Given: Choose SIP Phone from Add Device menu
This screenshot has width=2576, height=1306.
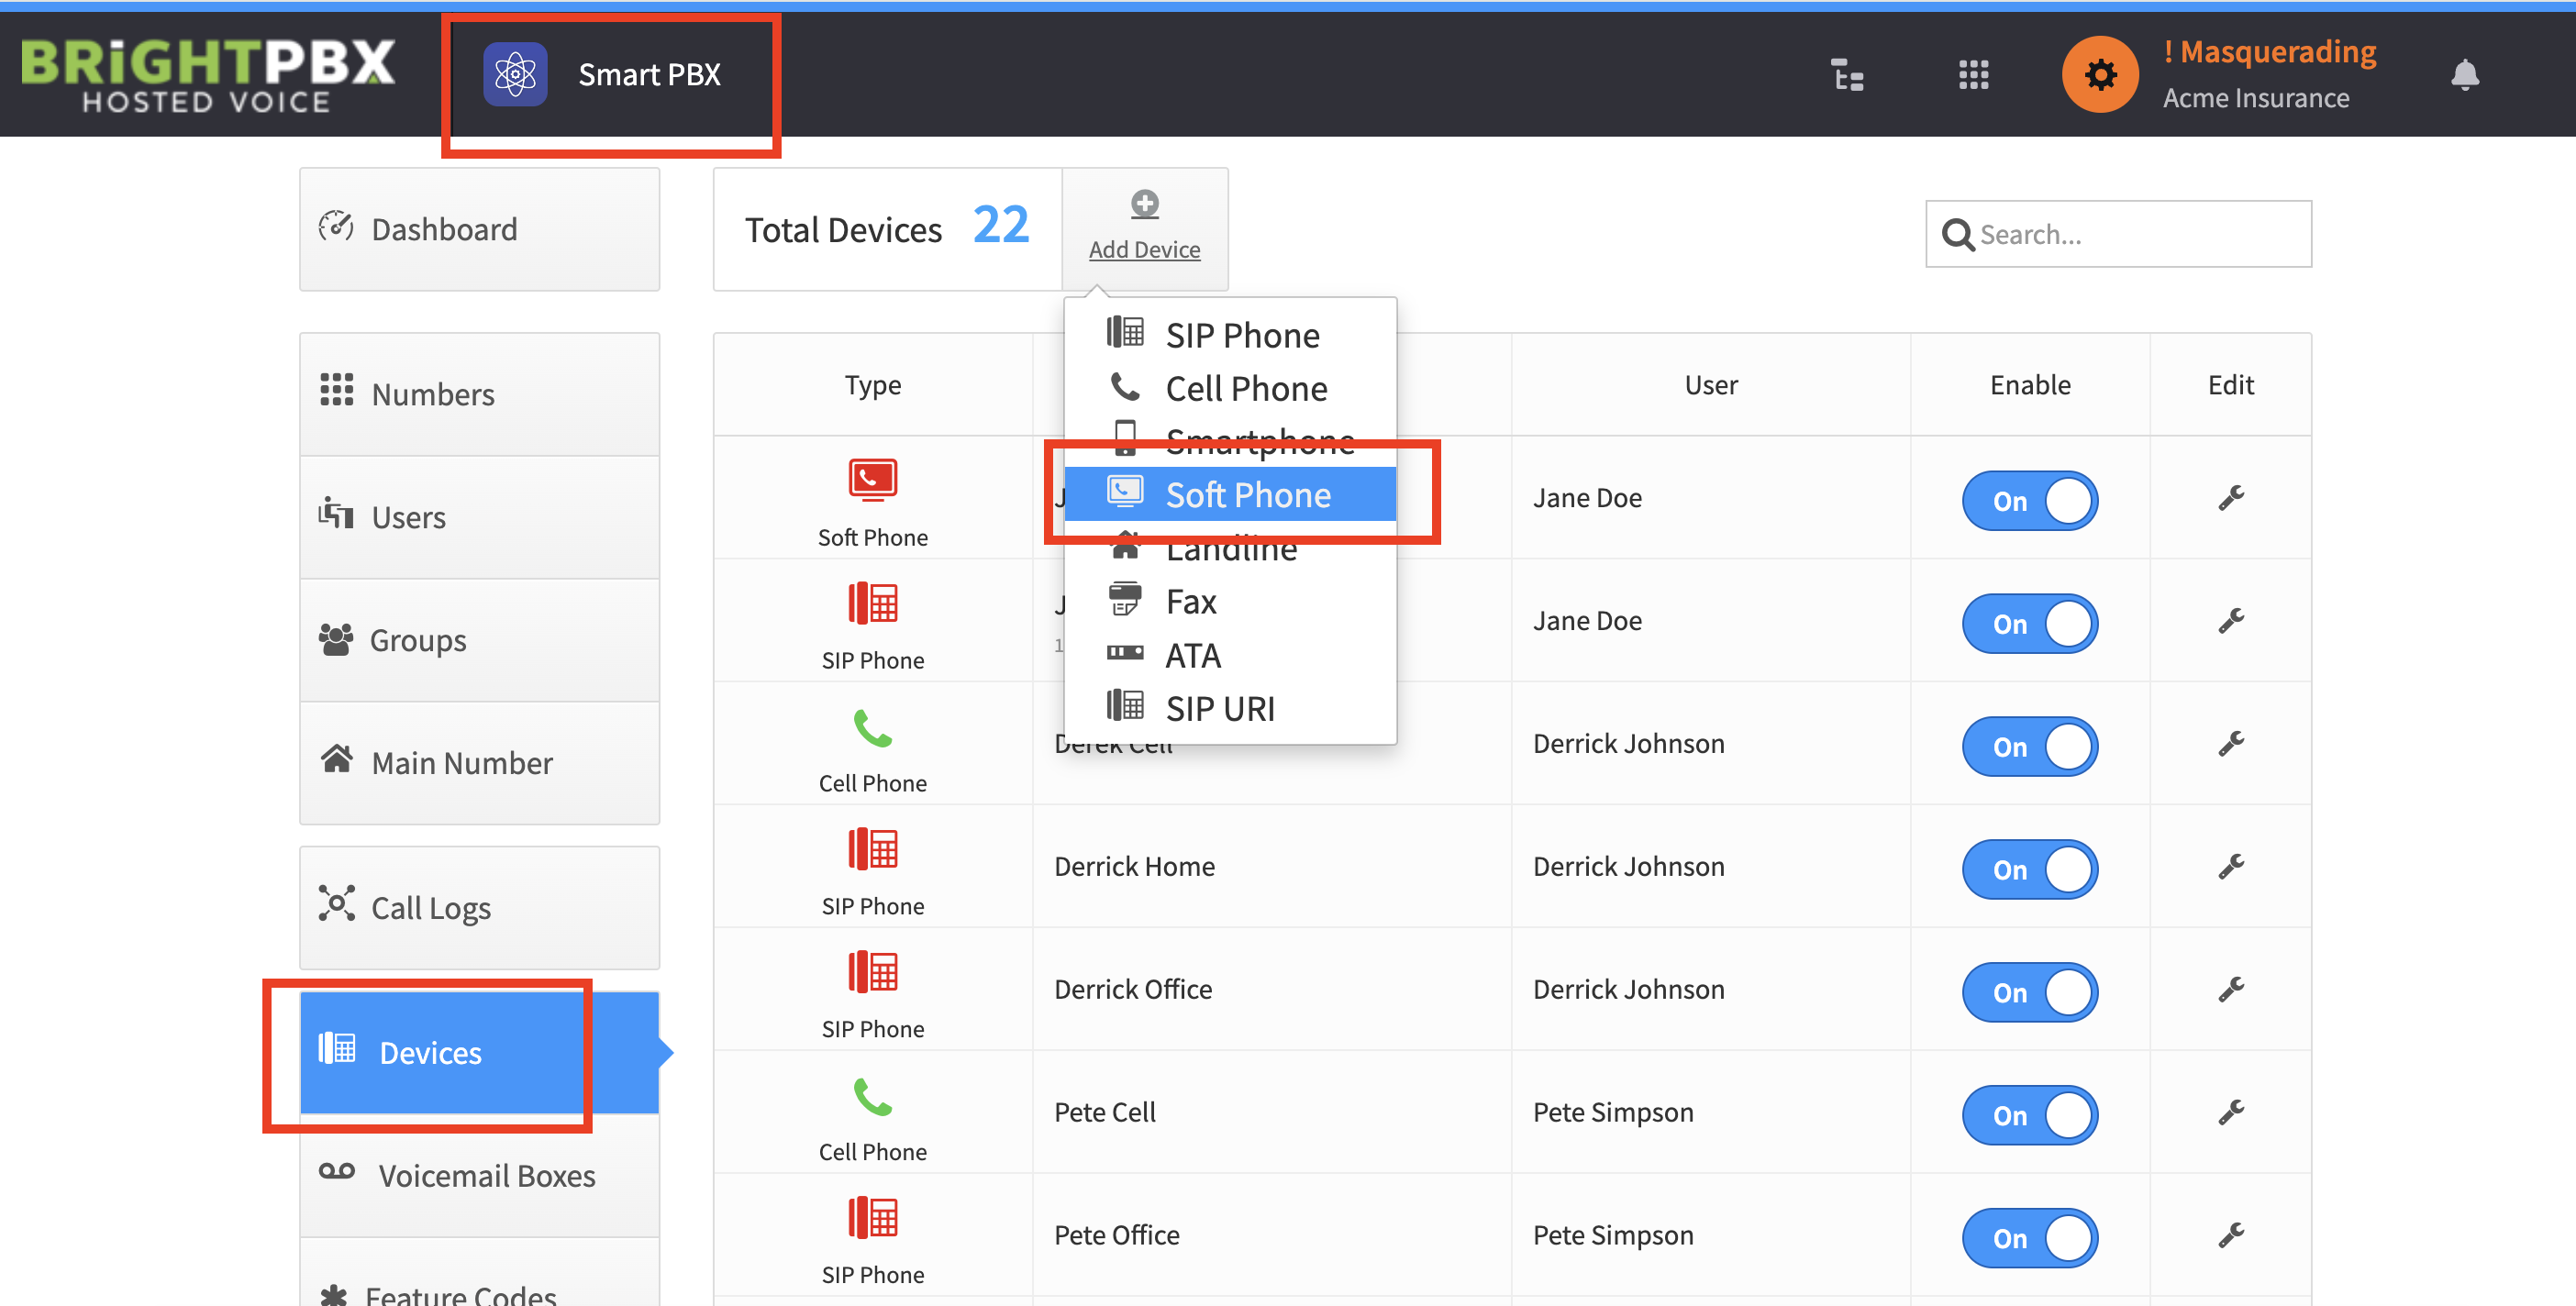Looking at the screenshot, I should coord(1230,335).
